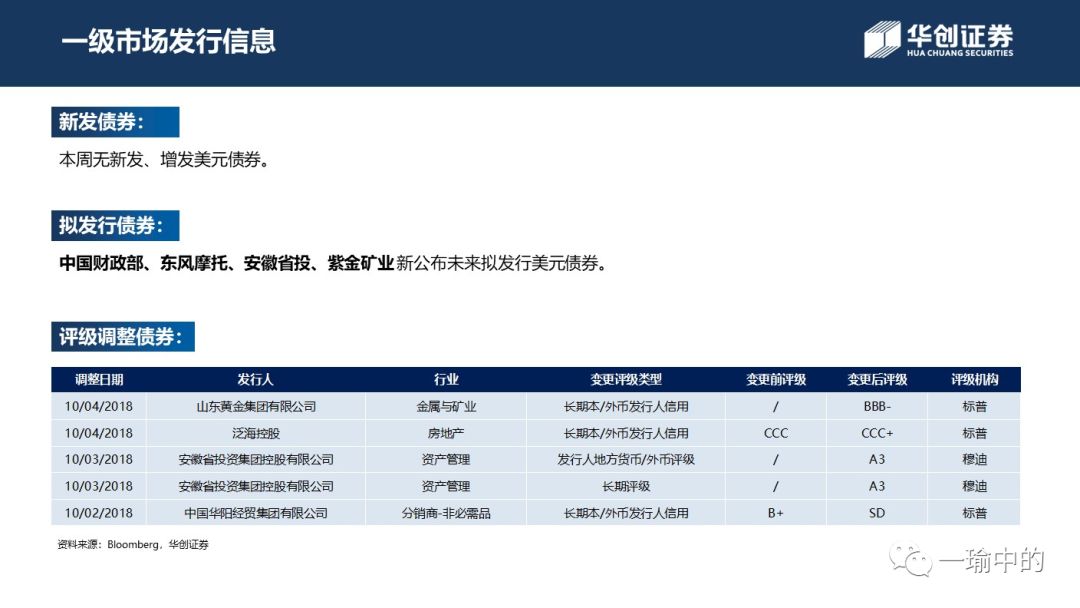Click the bold issuer list starting 中国财政部
The width and height of the screenshot is (1080, 608).
click(226, 263)
